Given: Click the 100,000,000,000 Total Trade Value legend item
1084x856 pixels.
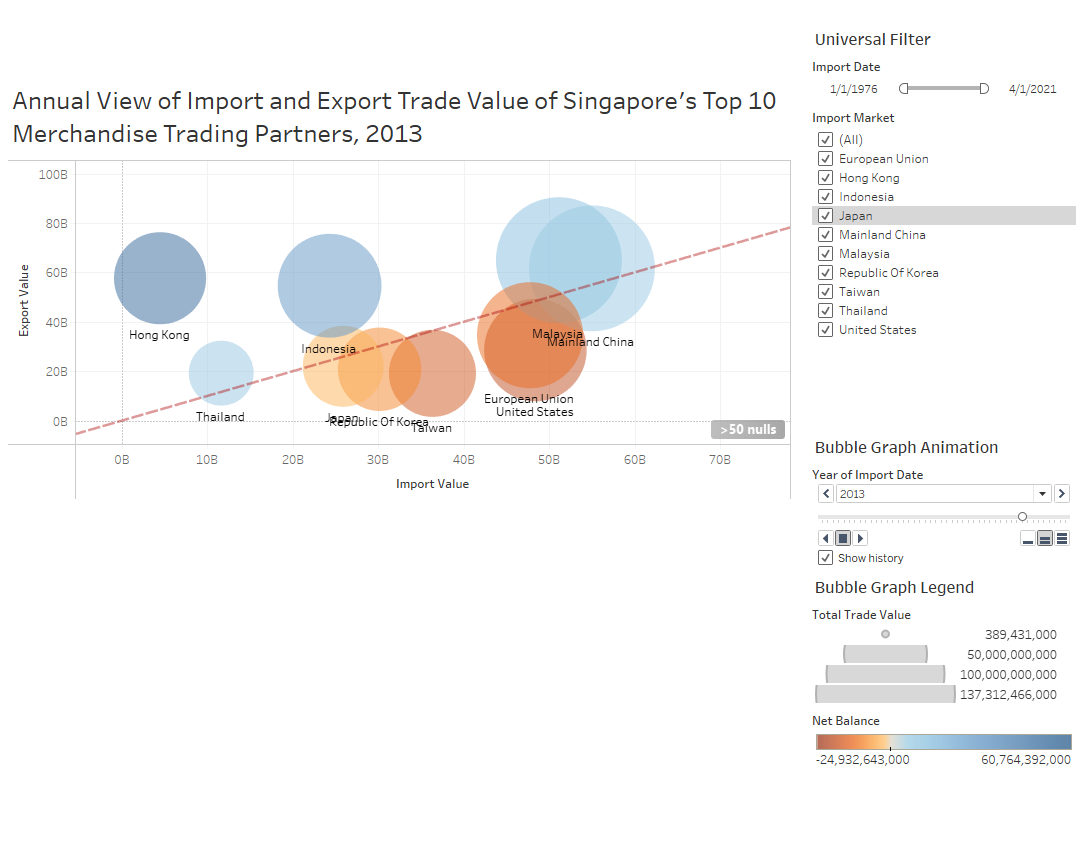Looking at the screenshot, I should pyautogui.click(x=885, y=674).
